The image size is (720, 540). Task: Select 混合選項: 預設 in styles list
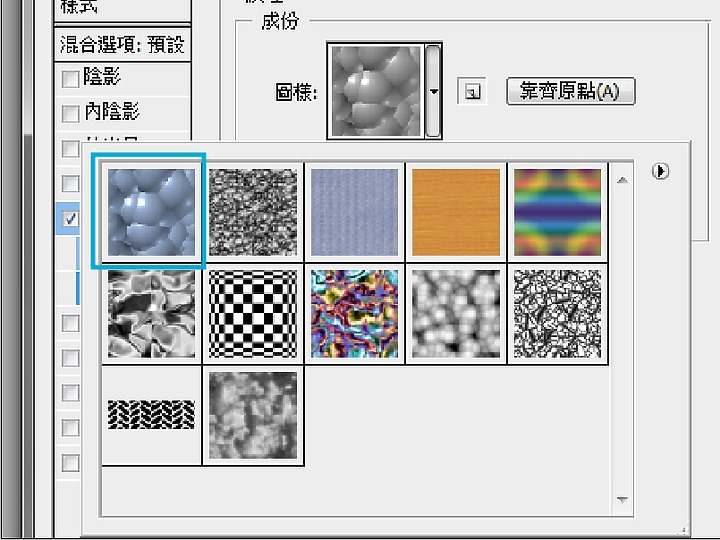122,45
